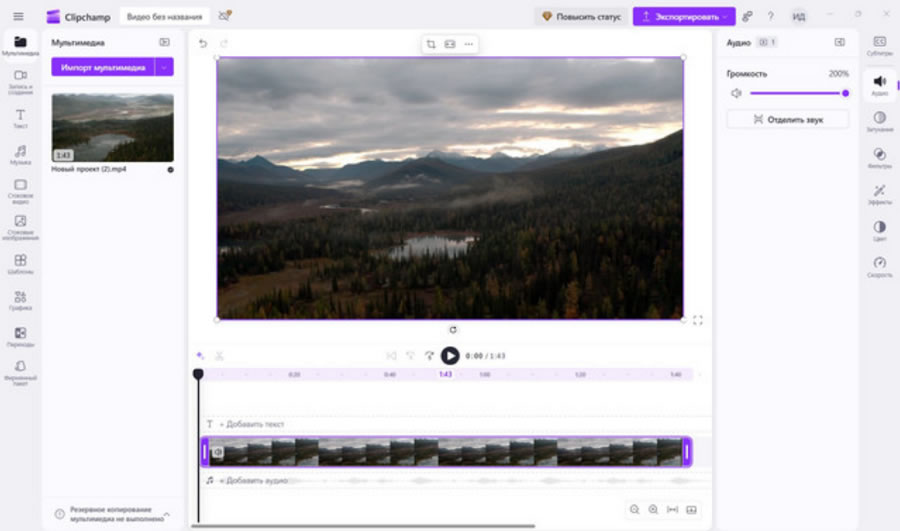Open the stock images sidebar tab
This screenshot has width=900, height=531.
pos(20,228)
